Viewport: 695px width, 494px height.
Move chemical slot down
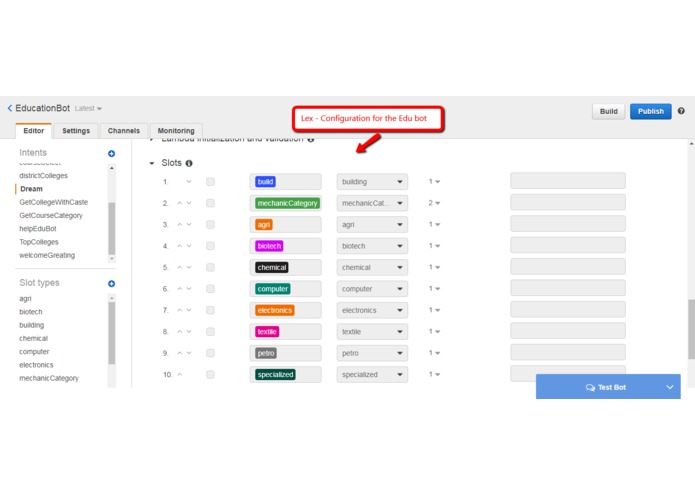coord(189,267)
